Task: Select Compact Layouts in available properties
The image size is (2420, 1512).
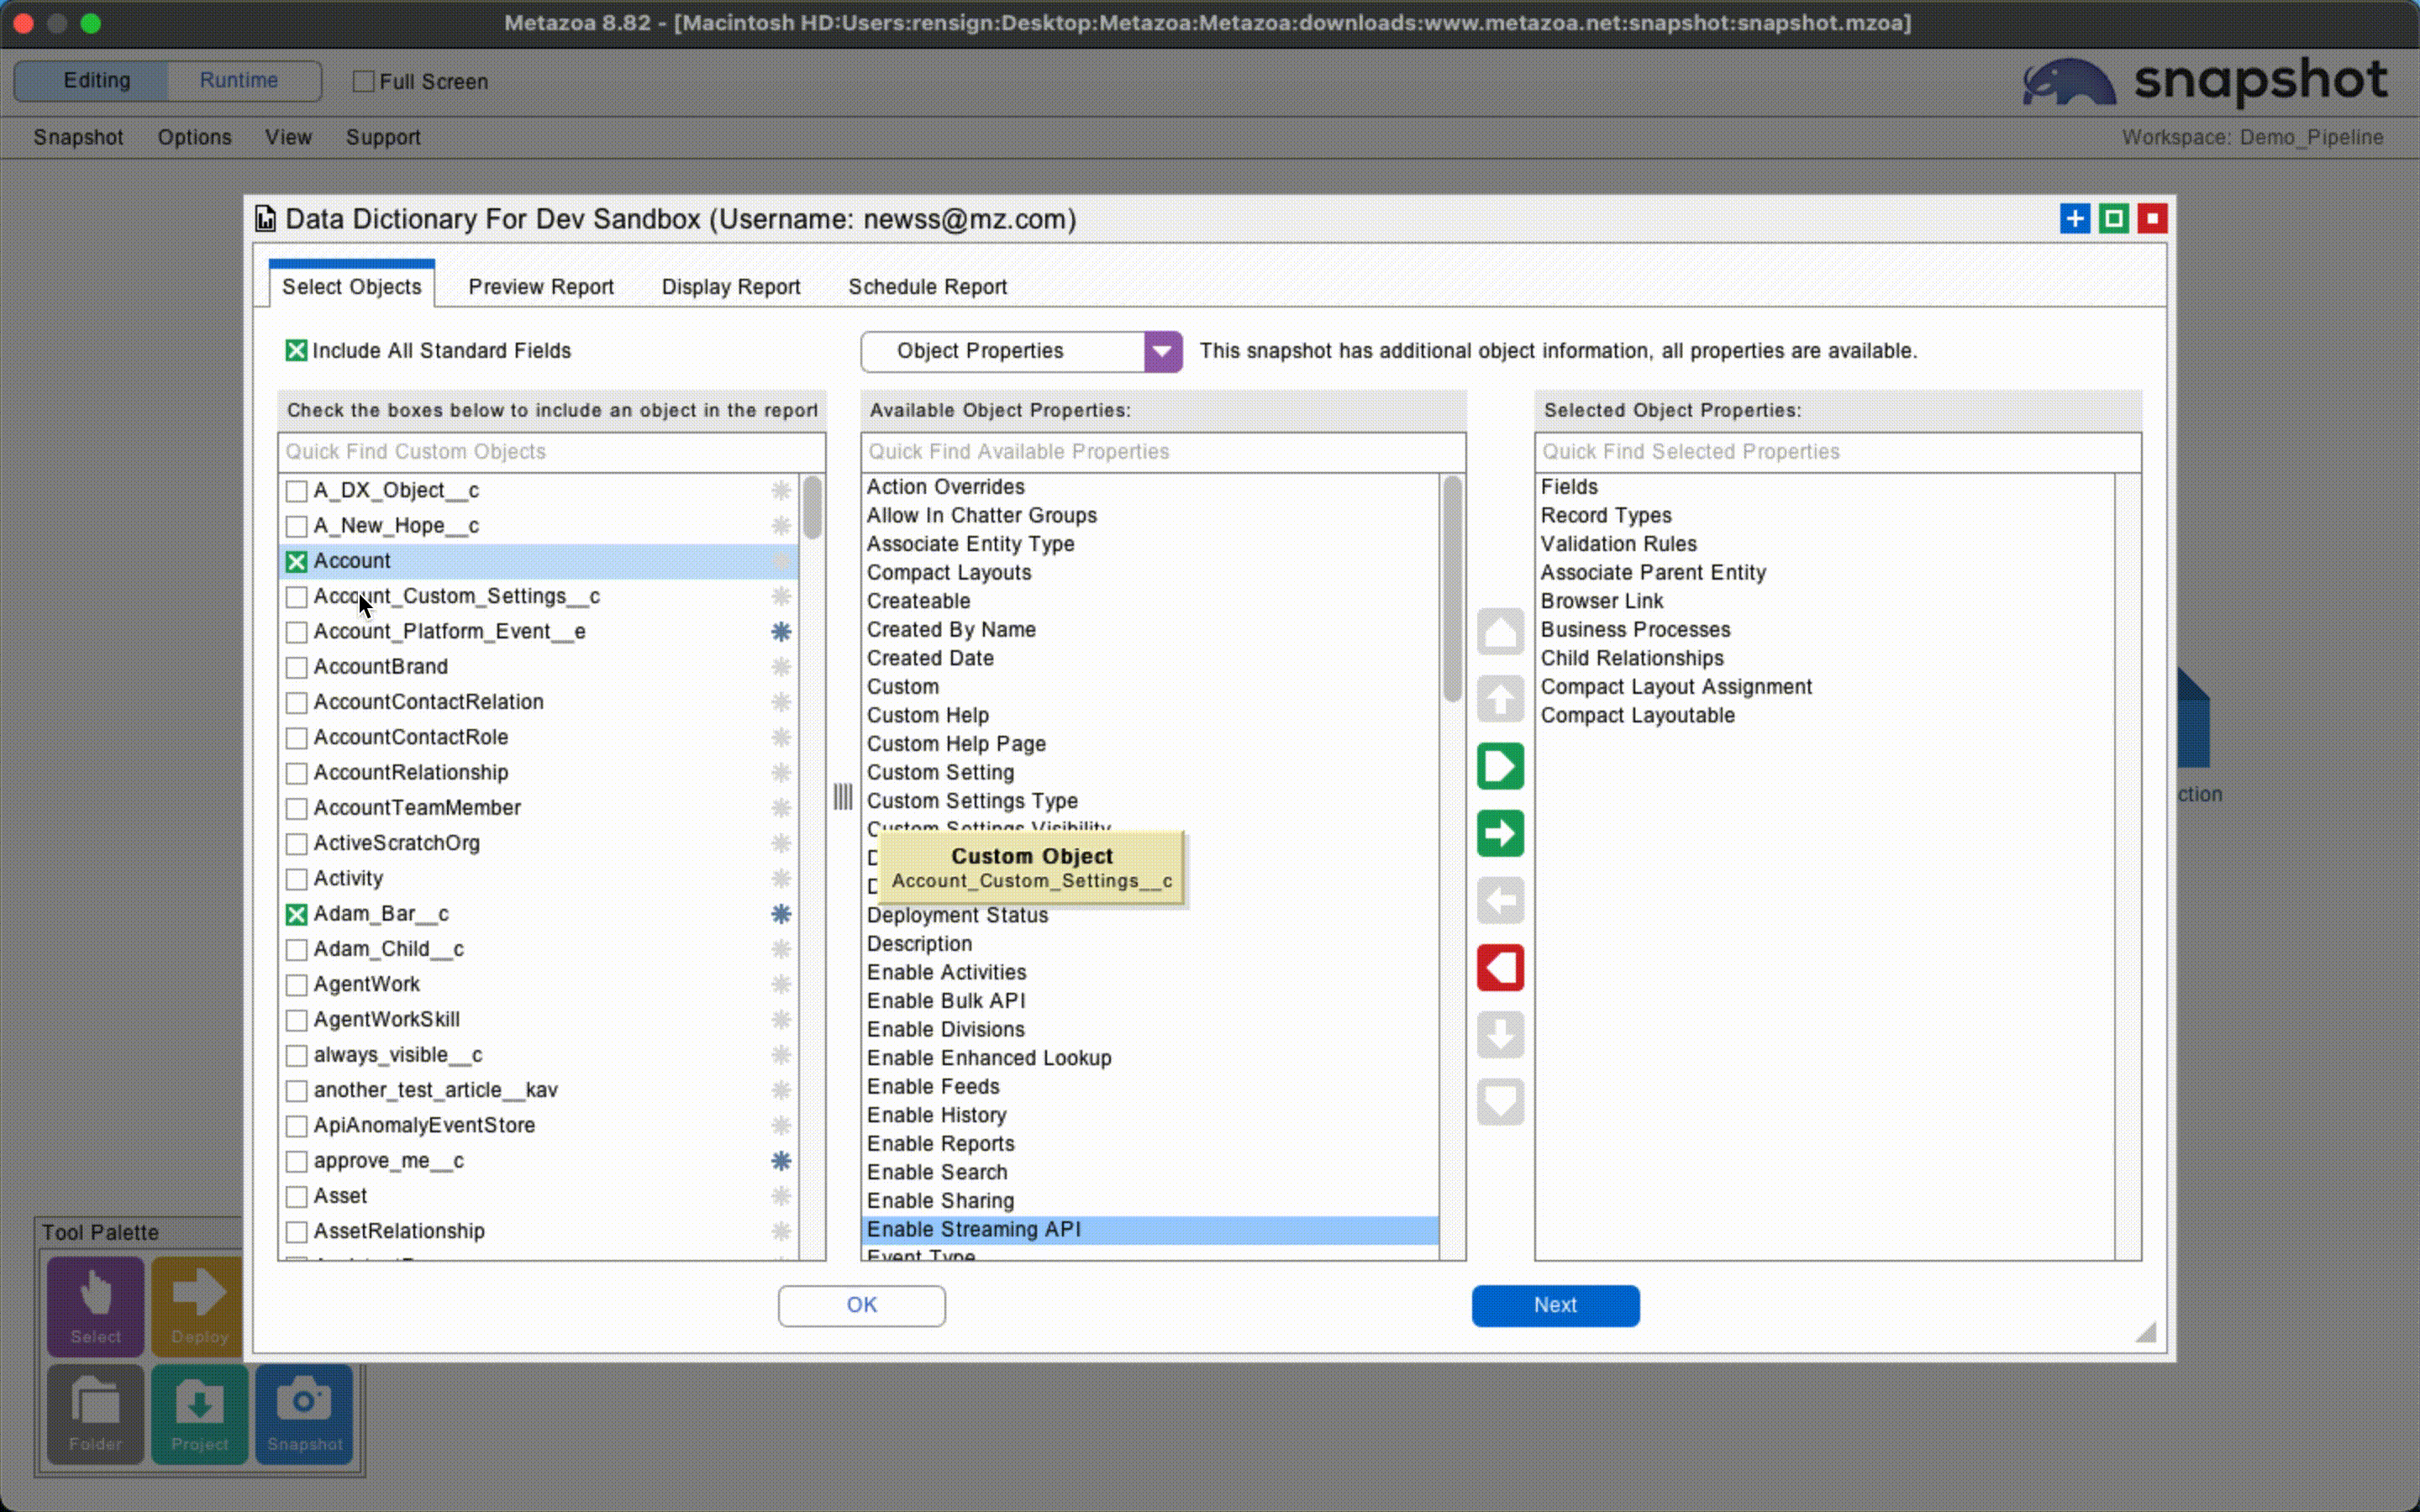Action: [1150, 573]
